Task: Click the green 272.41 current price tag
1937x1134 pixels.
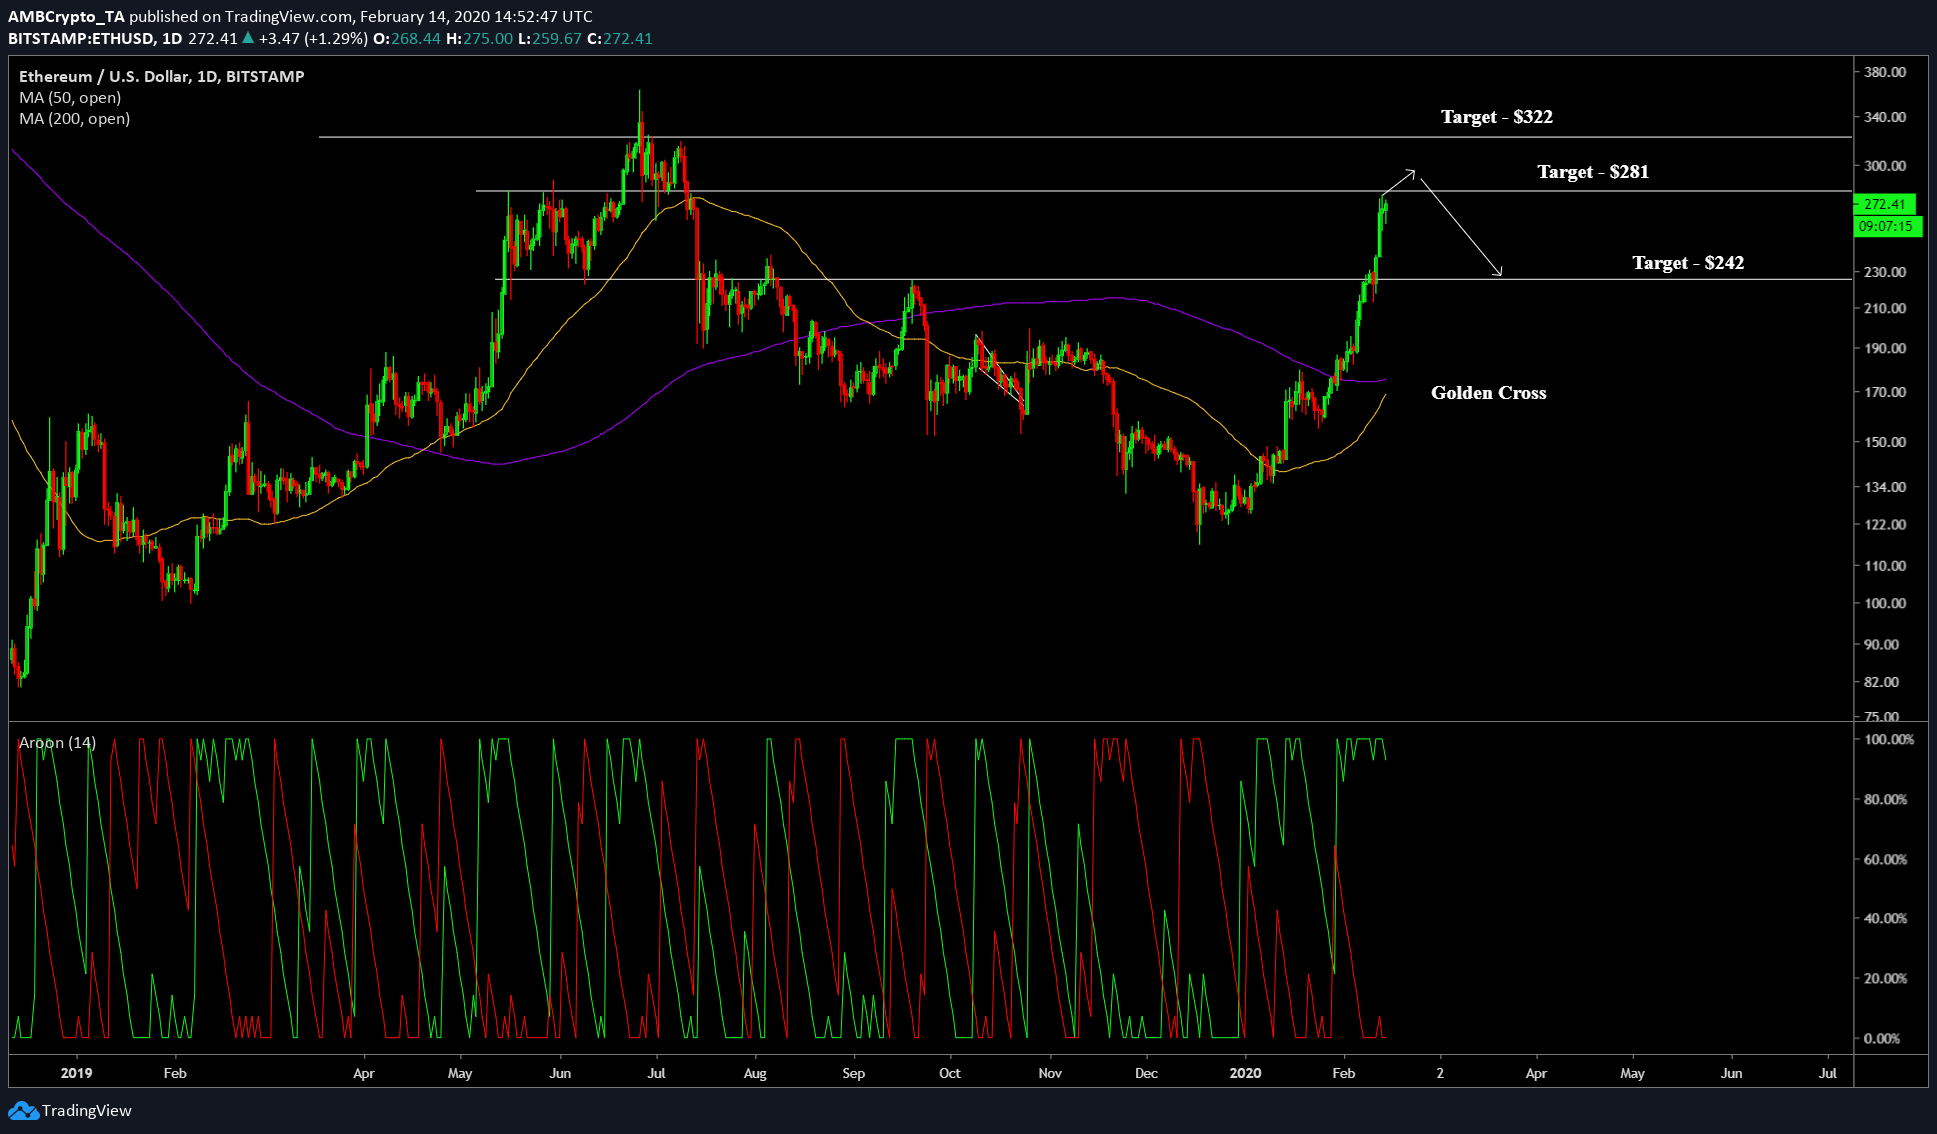Action: click(1884, 204)
